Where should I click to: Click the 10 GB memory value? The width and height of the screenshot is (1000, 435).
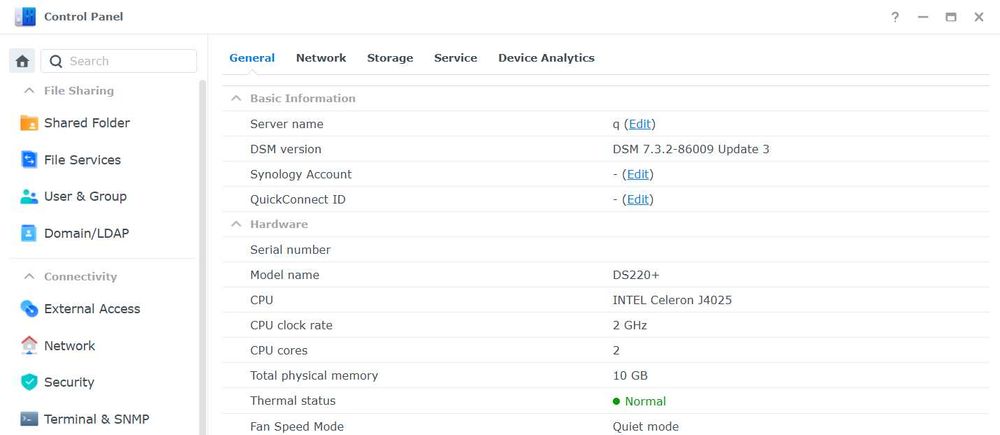coord(630,376)
